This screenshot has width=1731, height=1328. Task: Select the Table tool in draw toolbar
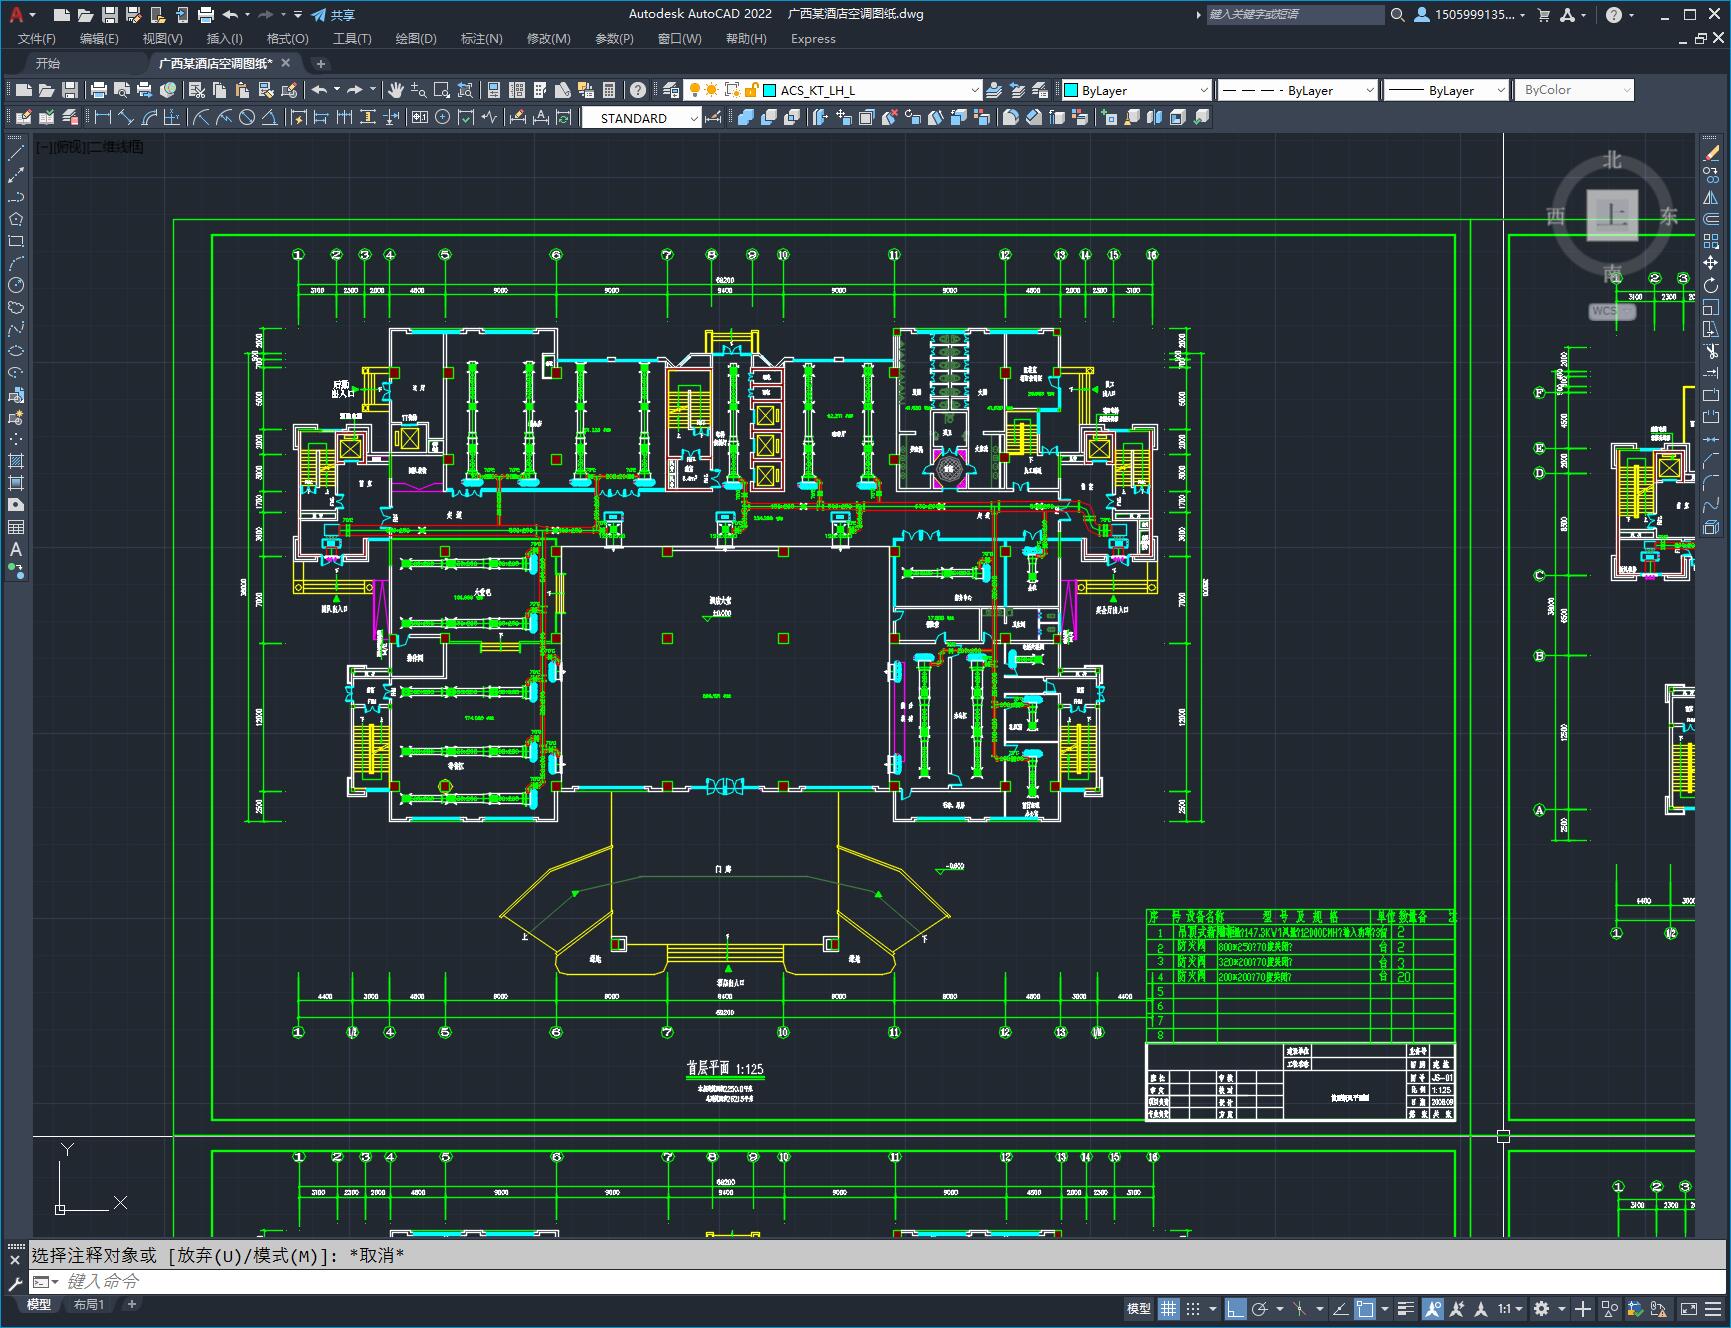pyautogui.click(x=16, y=527)
